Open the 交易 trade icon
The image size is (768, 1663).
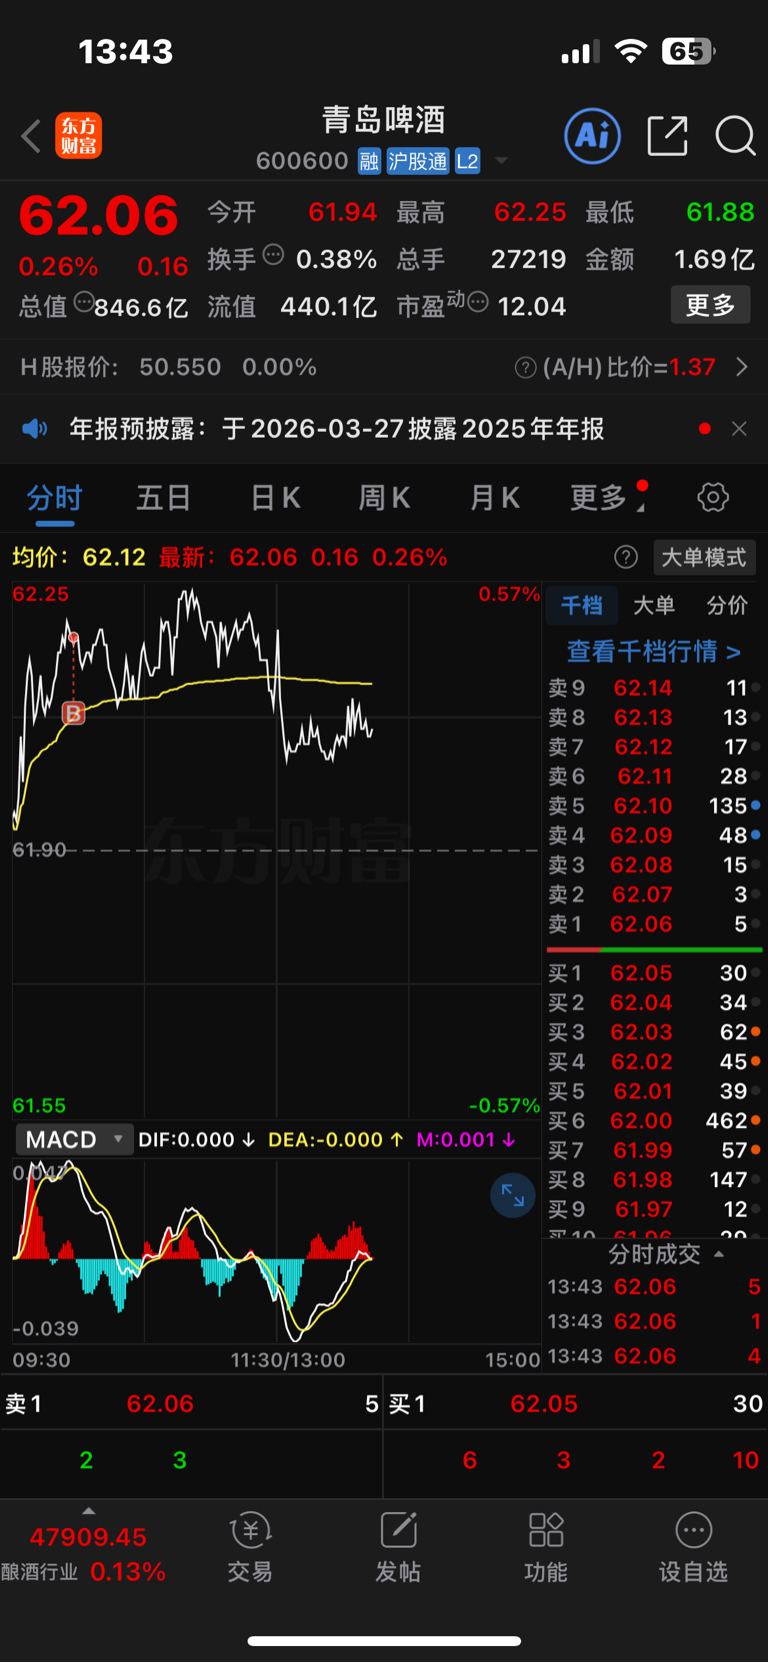pyautogui.click(x=250, y=1547)
